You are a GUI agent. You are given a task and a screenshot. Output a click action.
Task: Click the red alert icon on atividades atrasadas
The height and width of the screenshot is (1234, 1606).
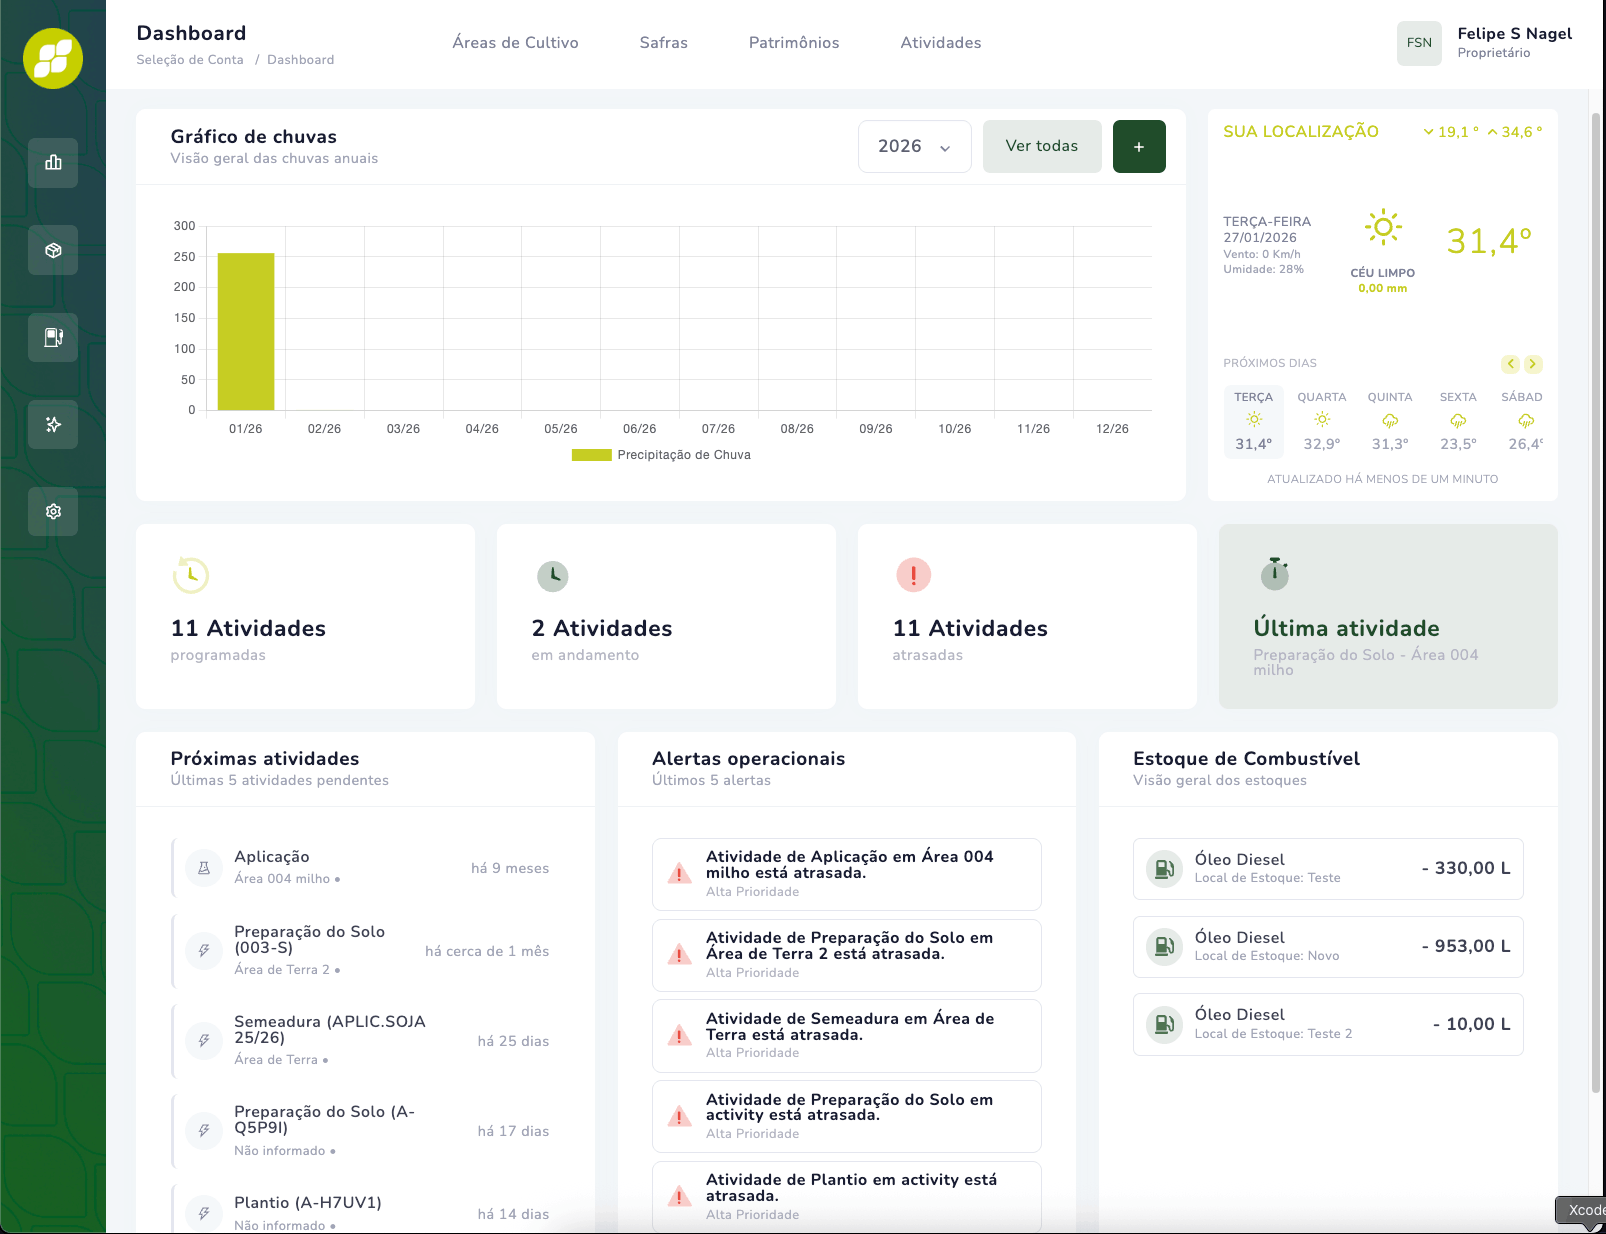click(912, 576)
